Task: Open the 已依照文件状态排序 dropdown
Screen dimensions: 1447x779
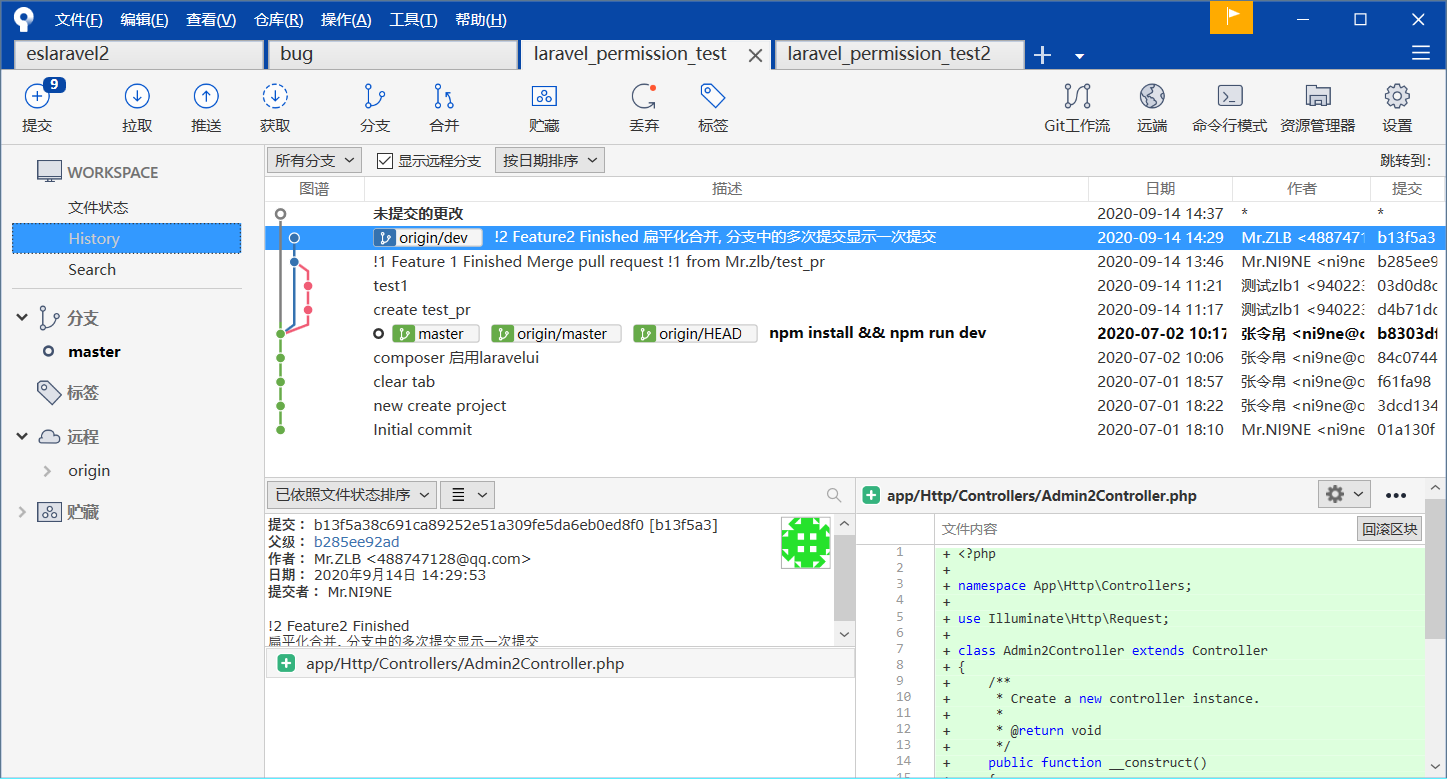Action: [351, 495]
